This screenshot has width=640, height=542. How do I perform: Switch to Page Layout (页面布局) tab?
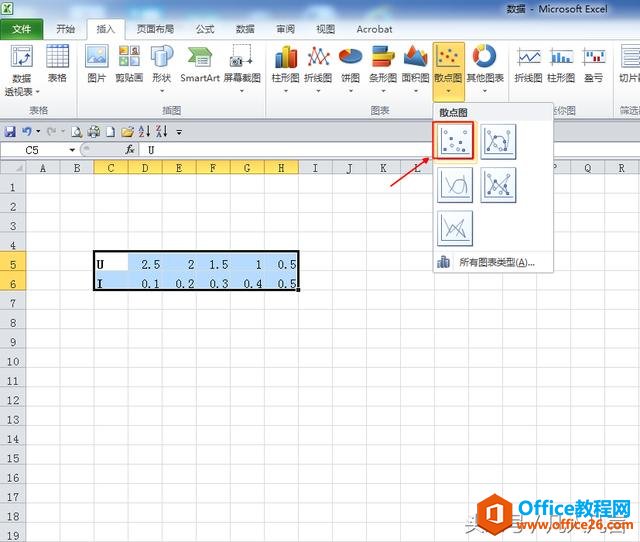pyautogui.click(x=155, y=29)
